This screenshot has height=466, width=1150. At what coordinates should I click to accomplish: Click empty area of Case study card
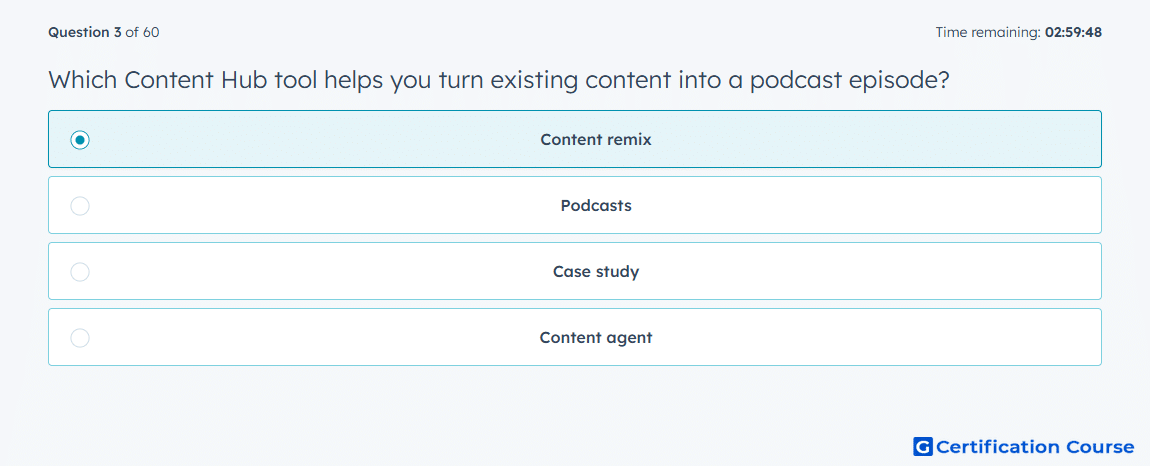click(x=880, y=272)
